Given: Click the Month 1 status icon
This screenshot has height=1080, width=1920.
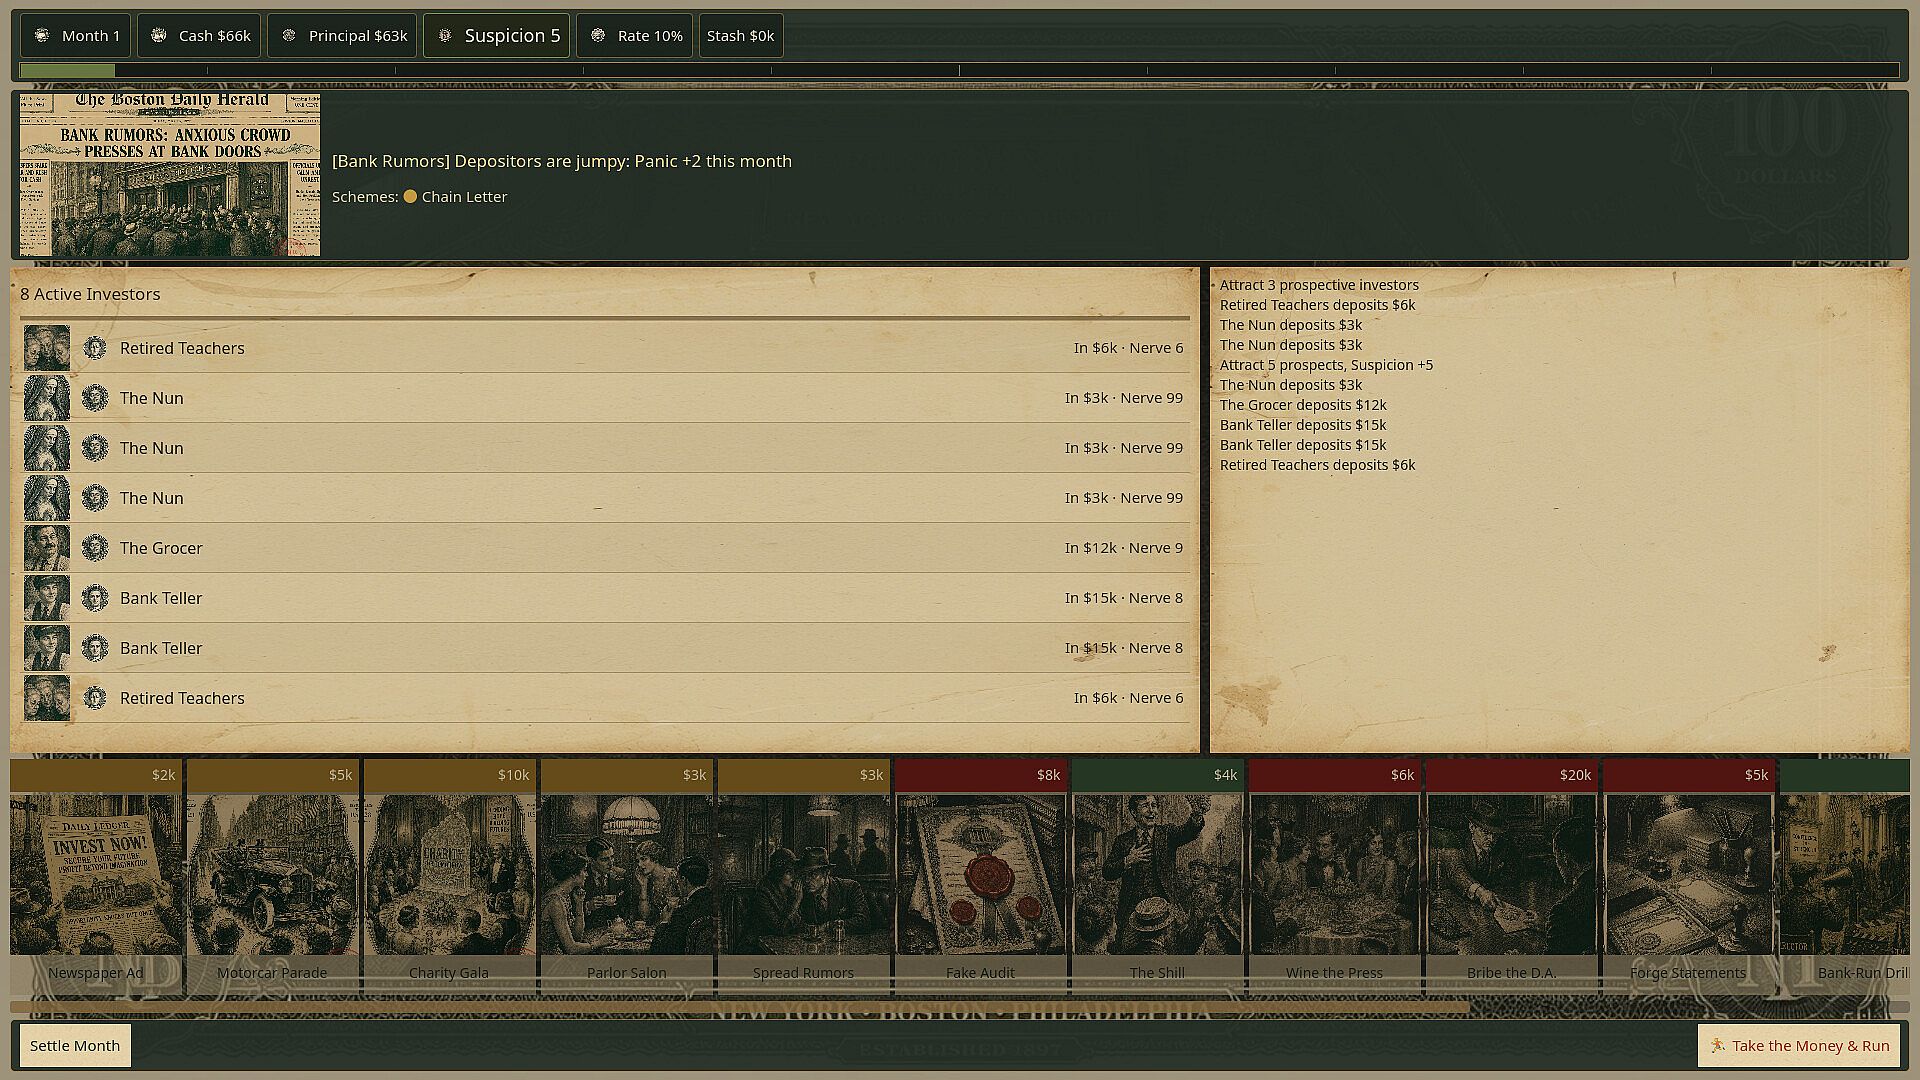Looking at the screenshot, I should click(x=42, y=35).
